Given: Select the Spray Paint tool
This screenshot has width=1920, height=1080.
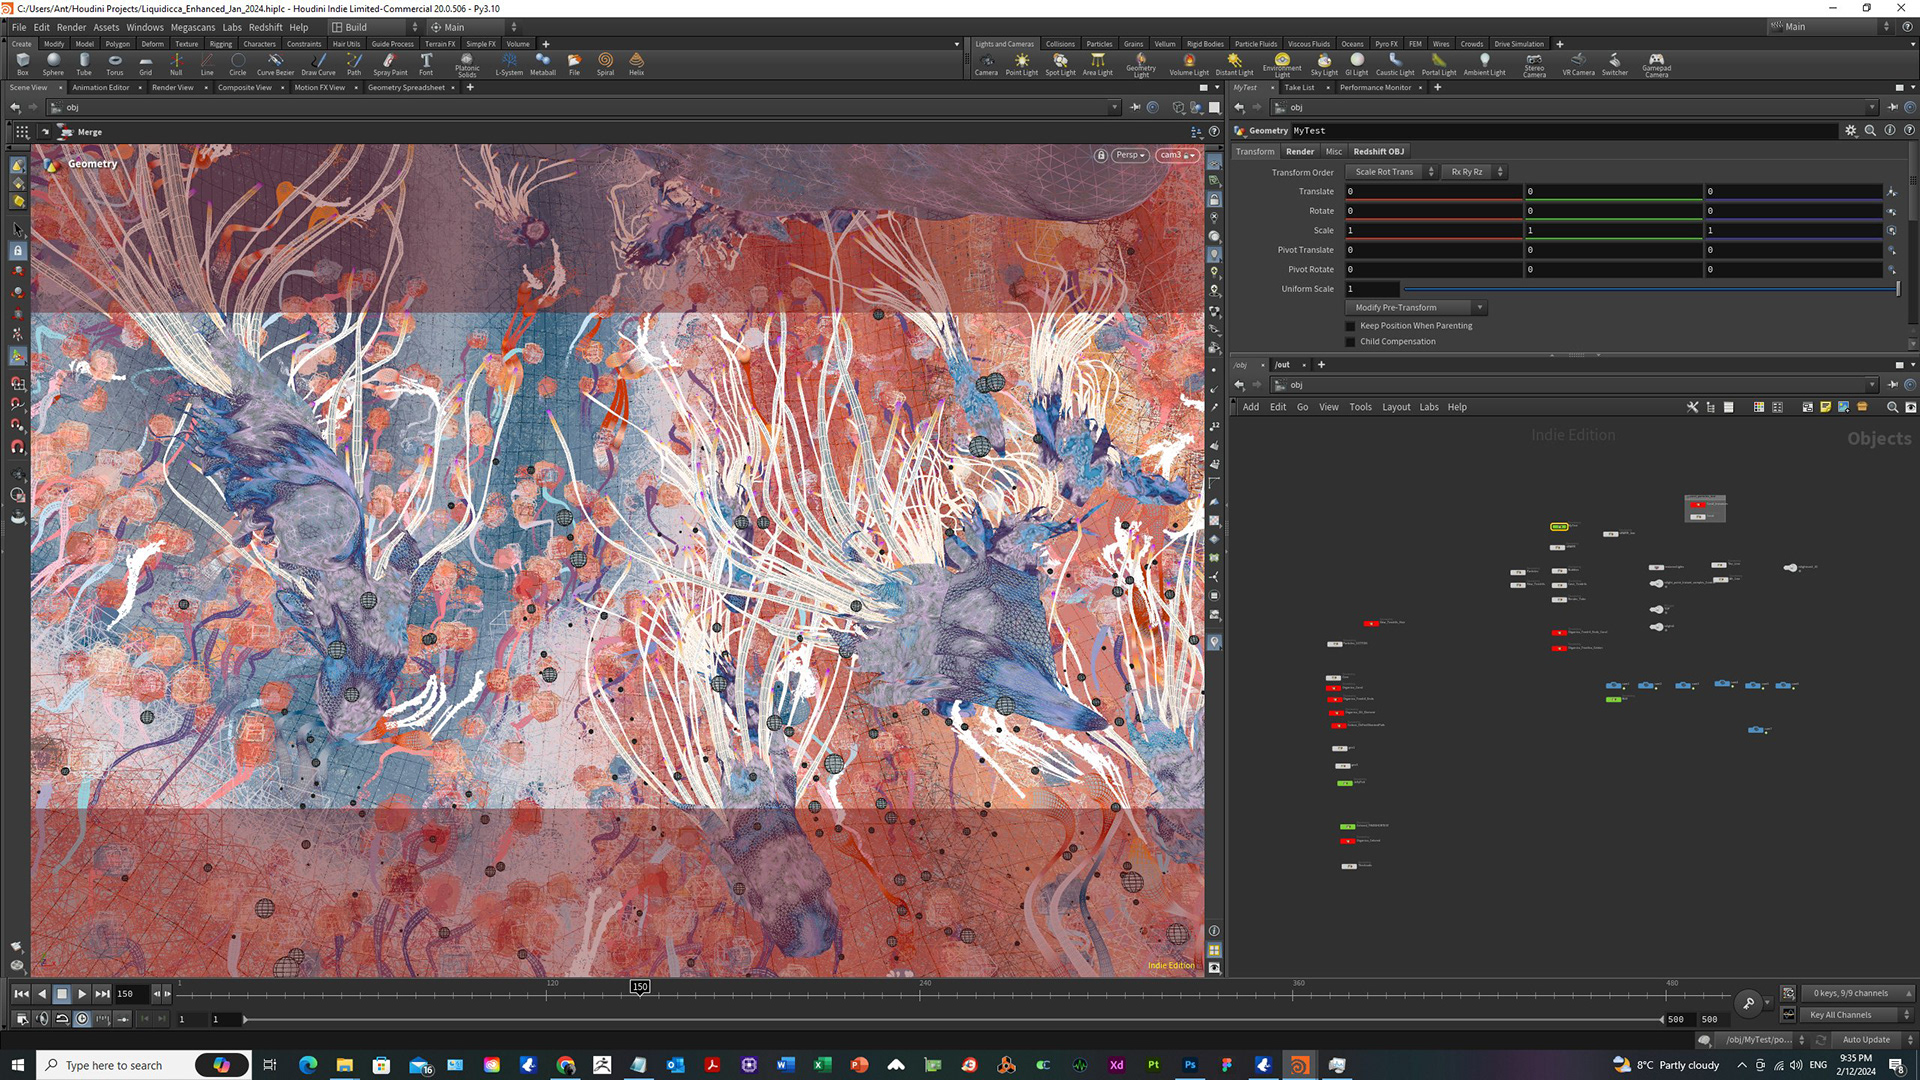Looking at the screenshot, I should (390, 64).
